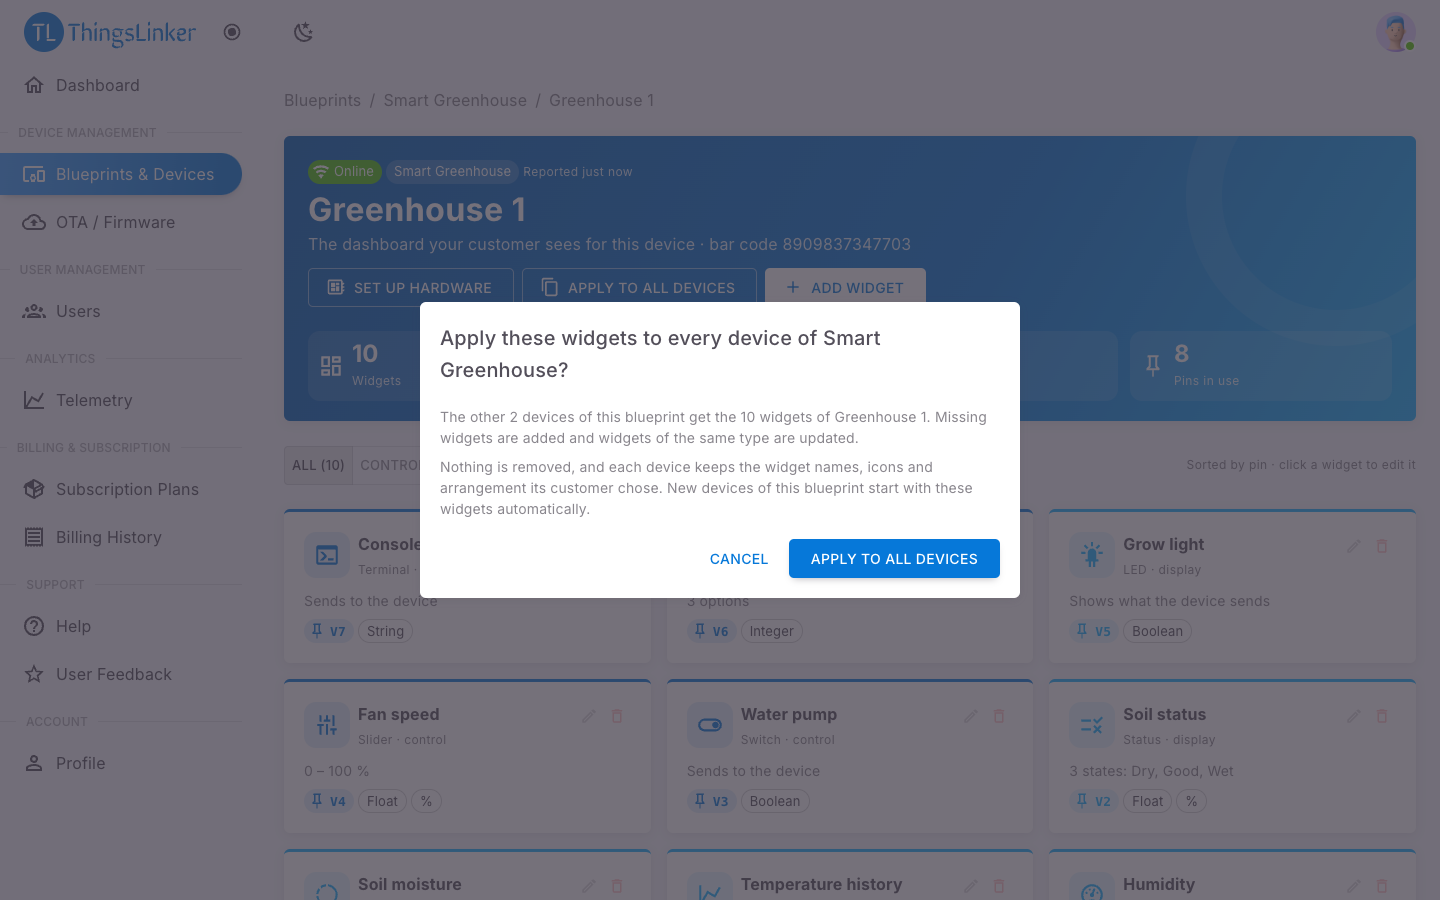
Task: Click the V3 pin chip
Action: tap(711, 801)
